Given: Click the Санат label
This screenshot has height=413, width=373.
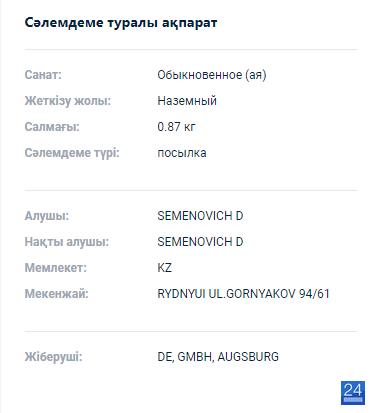Looking at the screenshot, I should click(x=43, y=75).
